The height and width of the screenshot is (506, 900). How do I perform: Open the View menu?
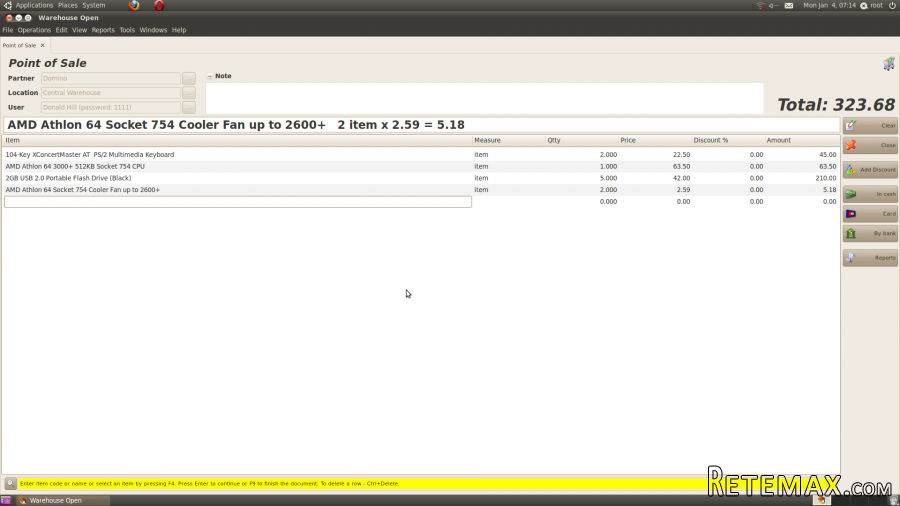coord(79,30)
